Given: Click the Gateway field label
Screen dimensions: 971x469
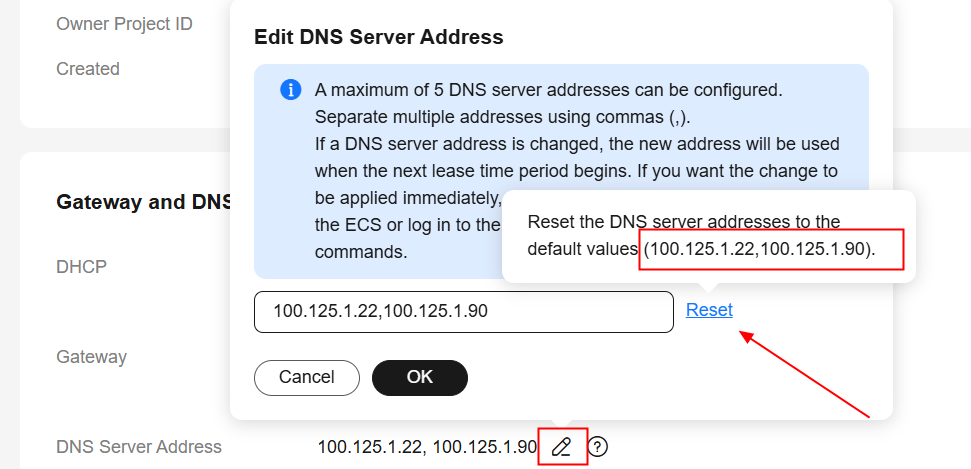Looking at the screenshot, I should click(x=91, y=357).
